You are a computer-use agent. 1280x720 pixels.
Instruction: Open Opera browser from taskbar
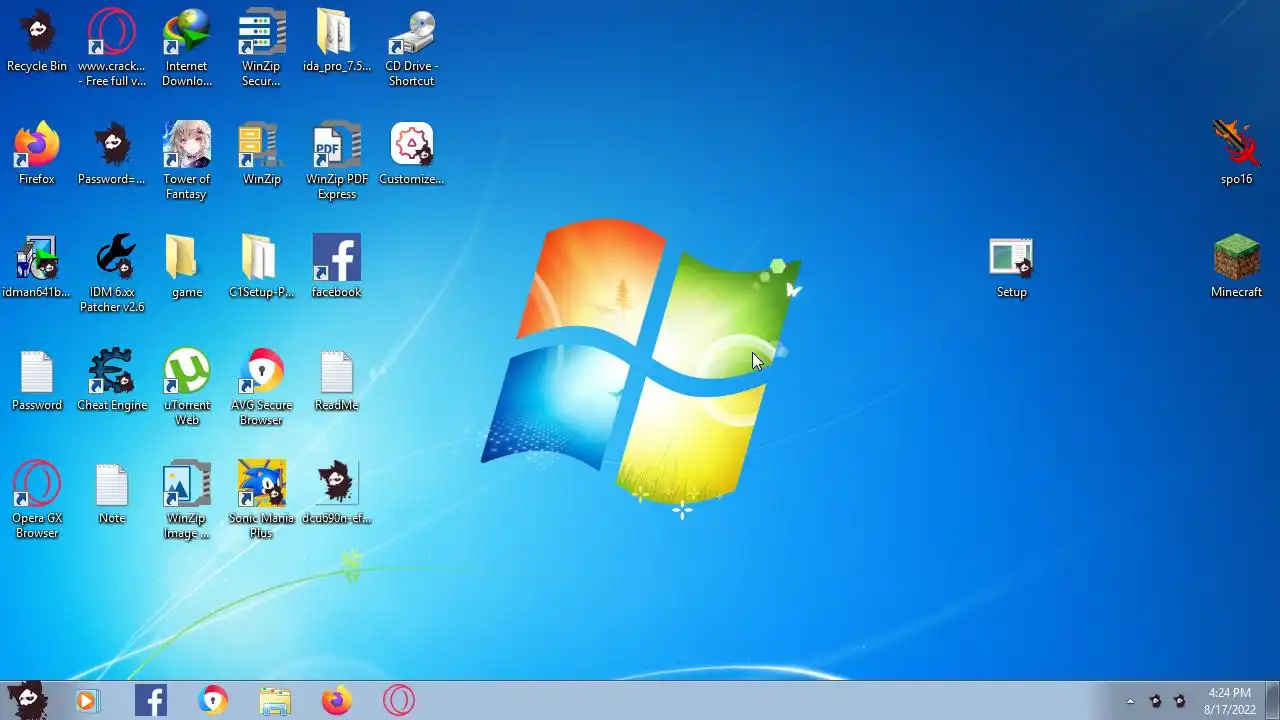(399, 701)
